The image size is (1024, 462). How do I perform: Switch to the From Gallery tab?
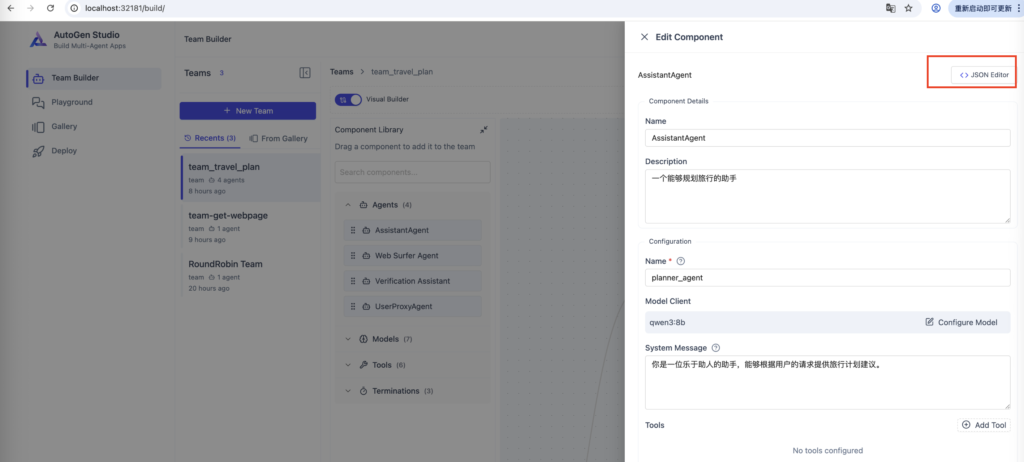click(x=278, y=138)
